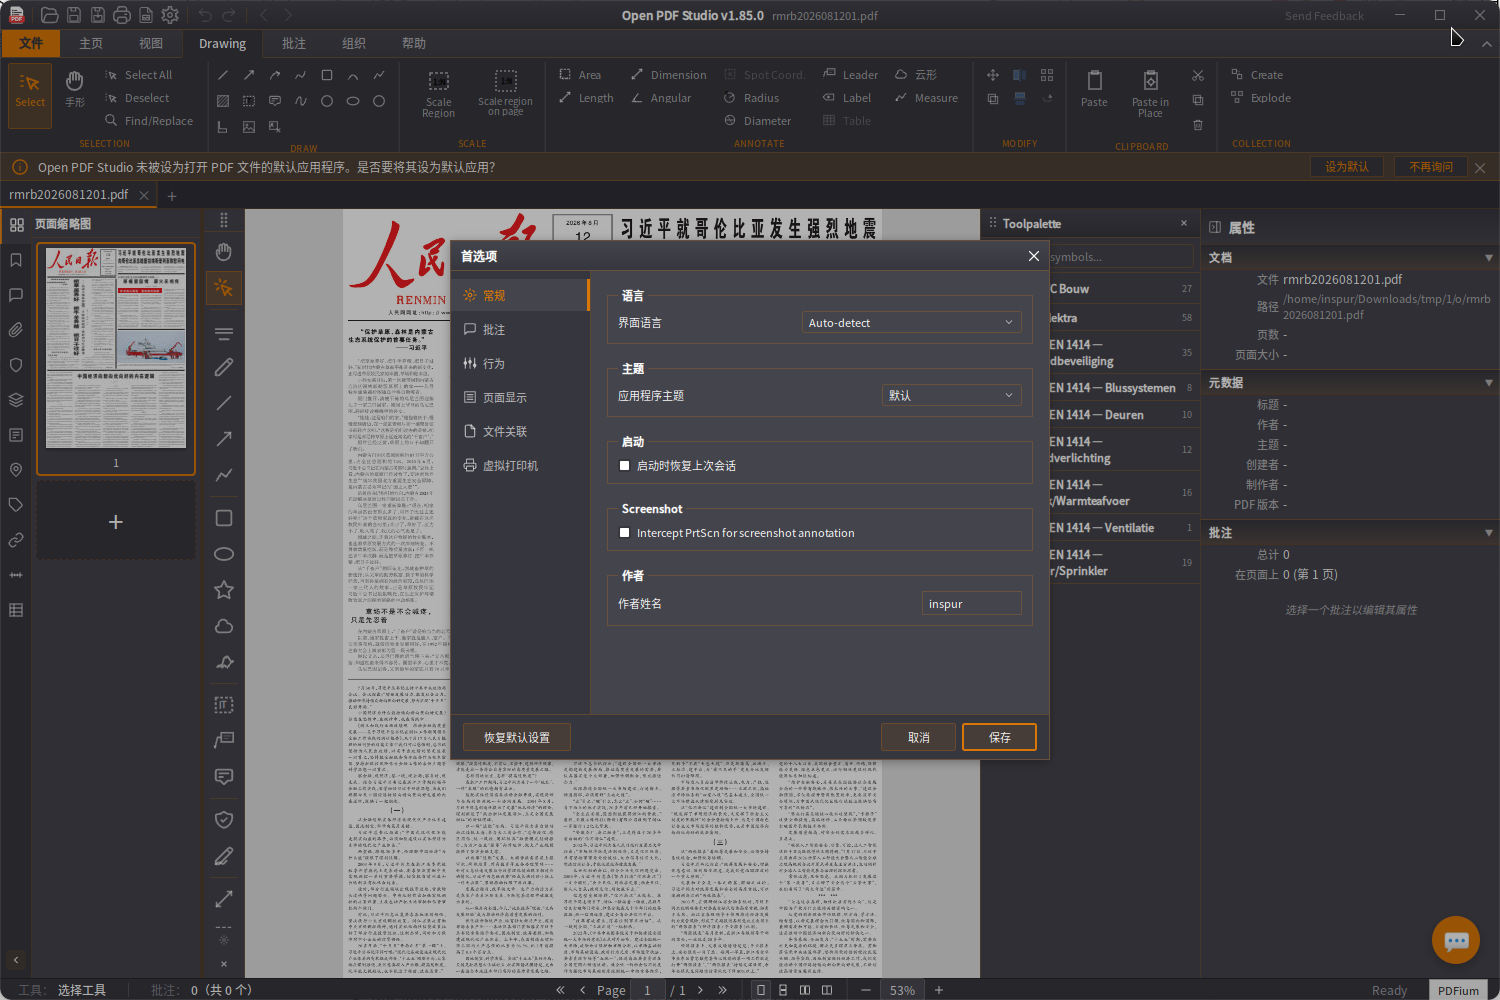Open the 批注 preferences category
1500x1000 pixels.
pos(520,329)
